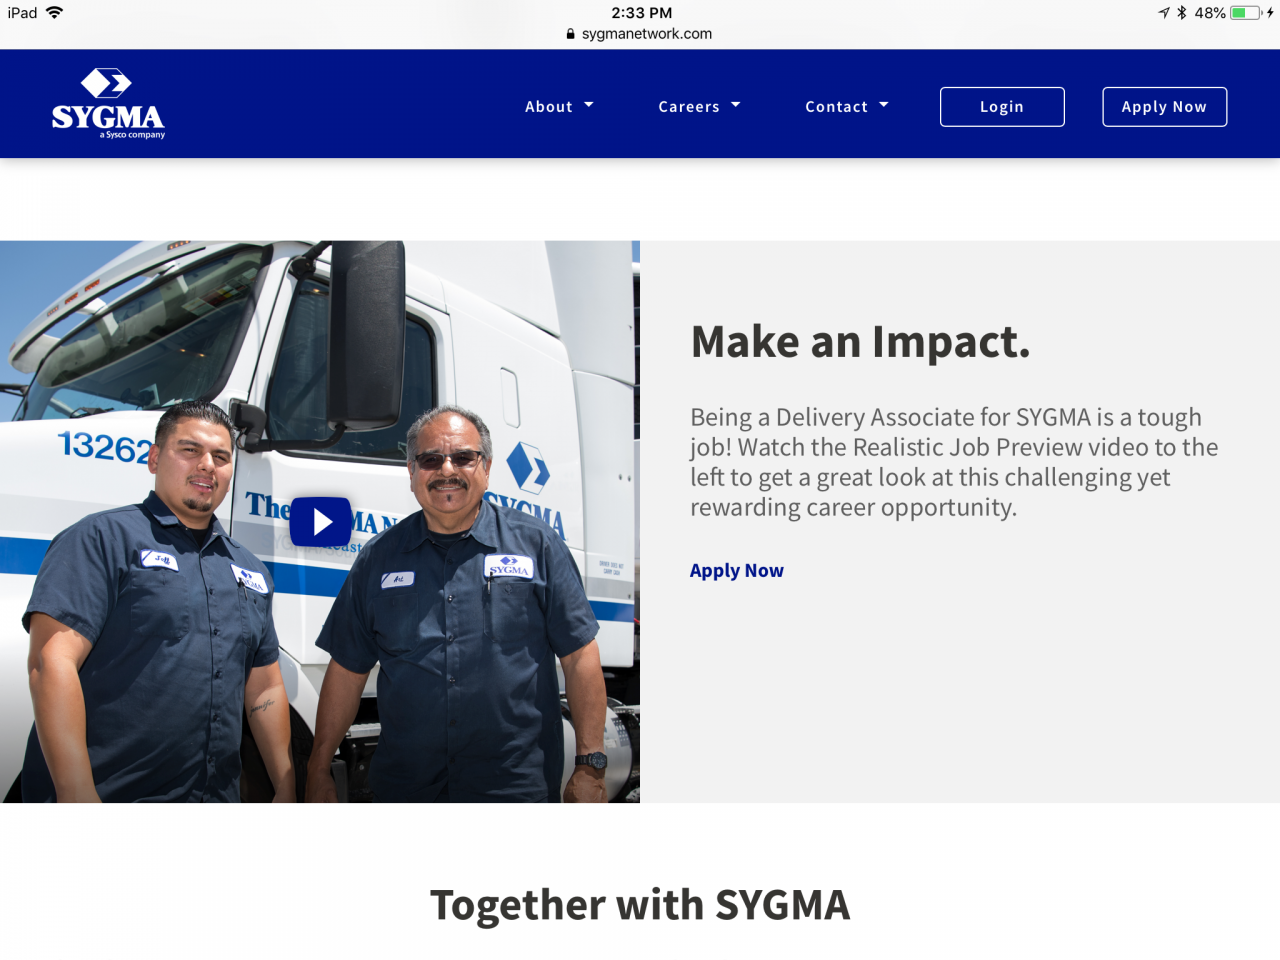Tap the 2:33 PM clock in status bar
The width and height of the screenshot is (1280, 960).
coord(641,12)
